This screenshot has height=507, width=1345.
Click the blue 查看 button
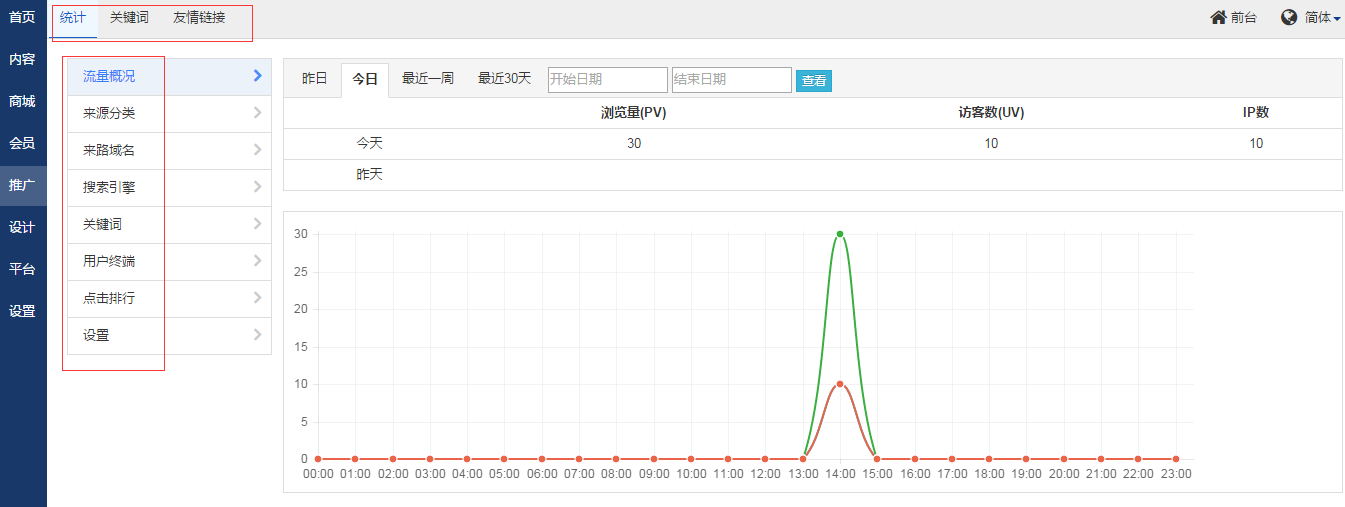click(814, 81)
